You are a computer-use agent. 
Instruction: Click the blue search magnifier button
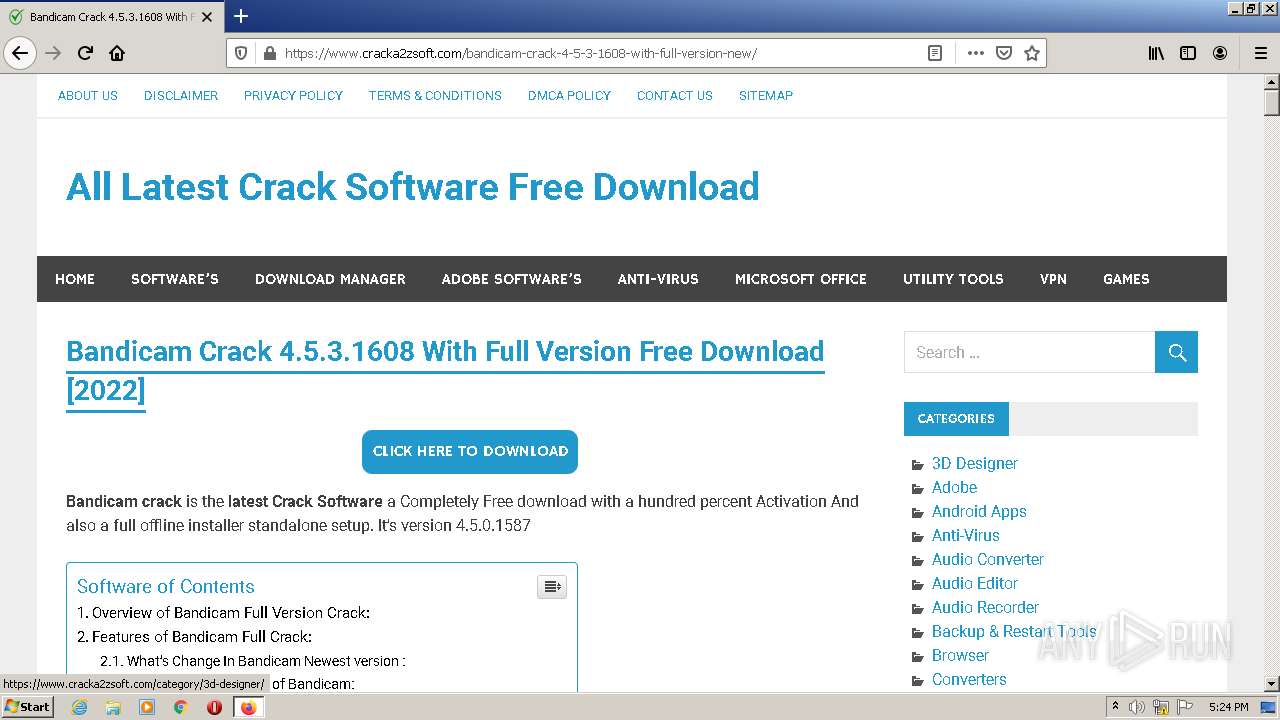(1176, 352)
